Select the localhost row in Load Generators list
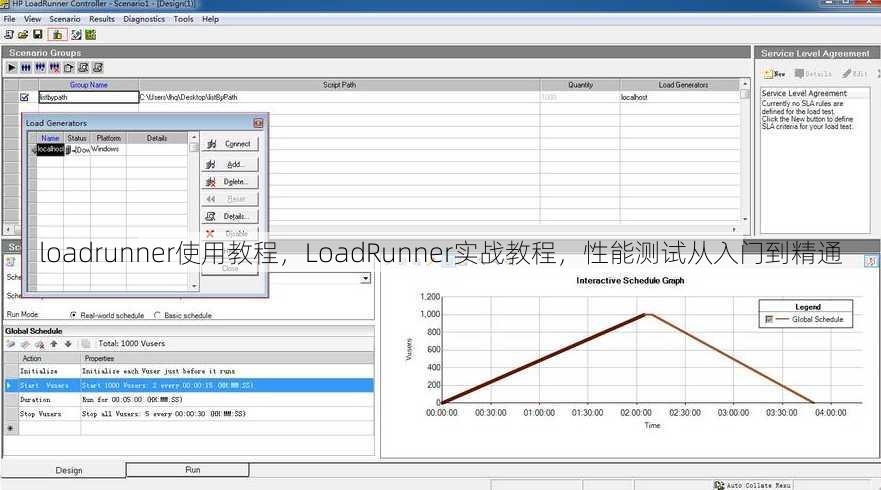The image size is (881, 490). click(109, 149)
